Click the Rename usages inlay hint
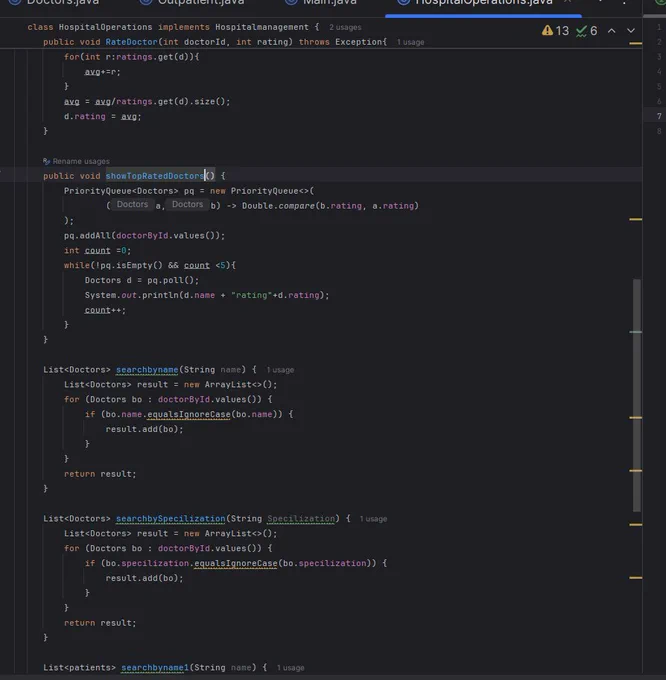666x680 pixels. pos(81,161)
